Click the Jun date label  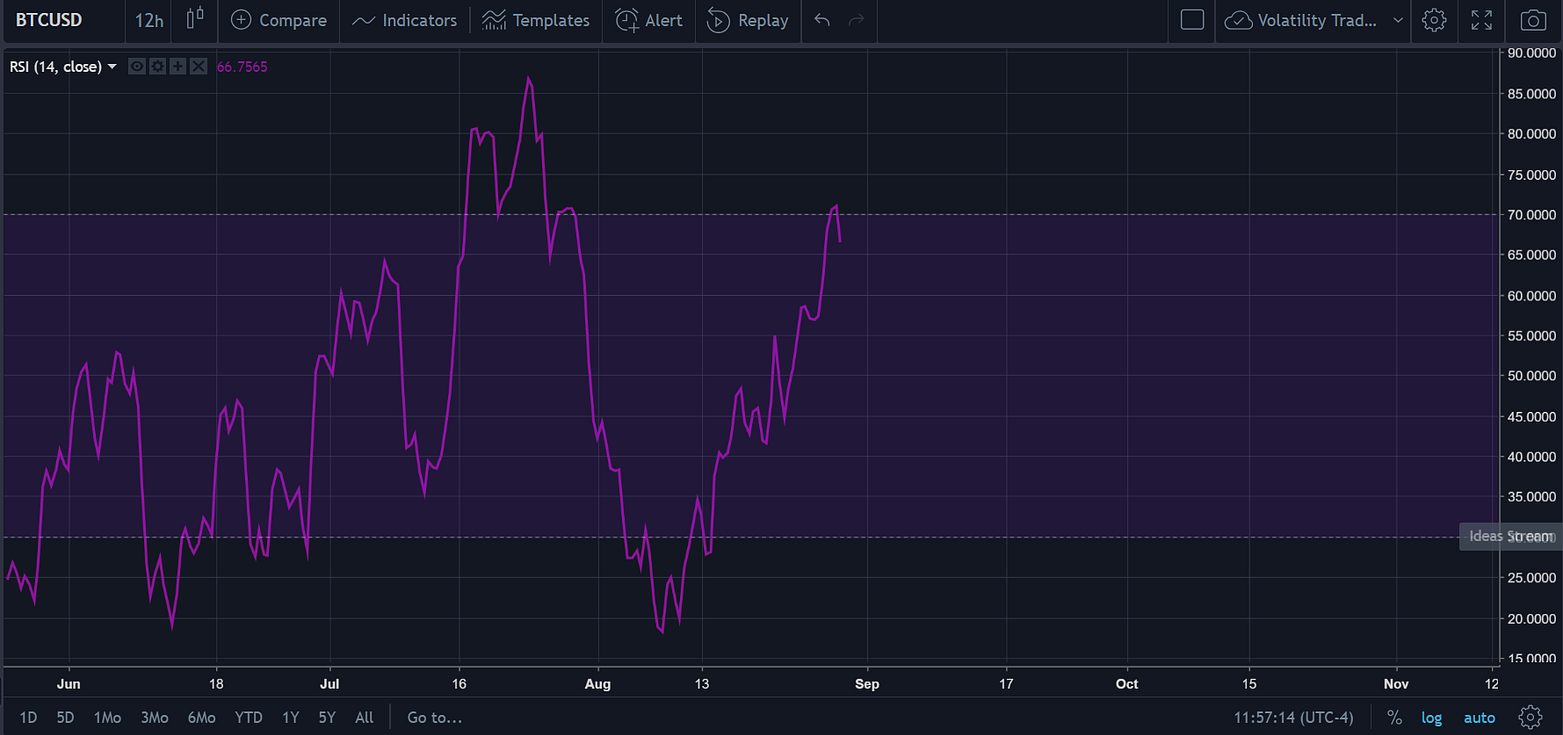(69, 684)
